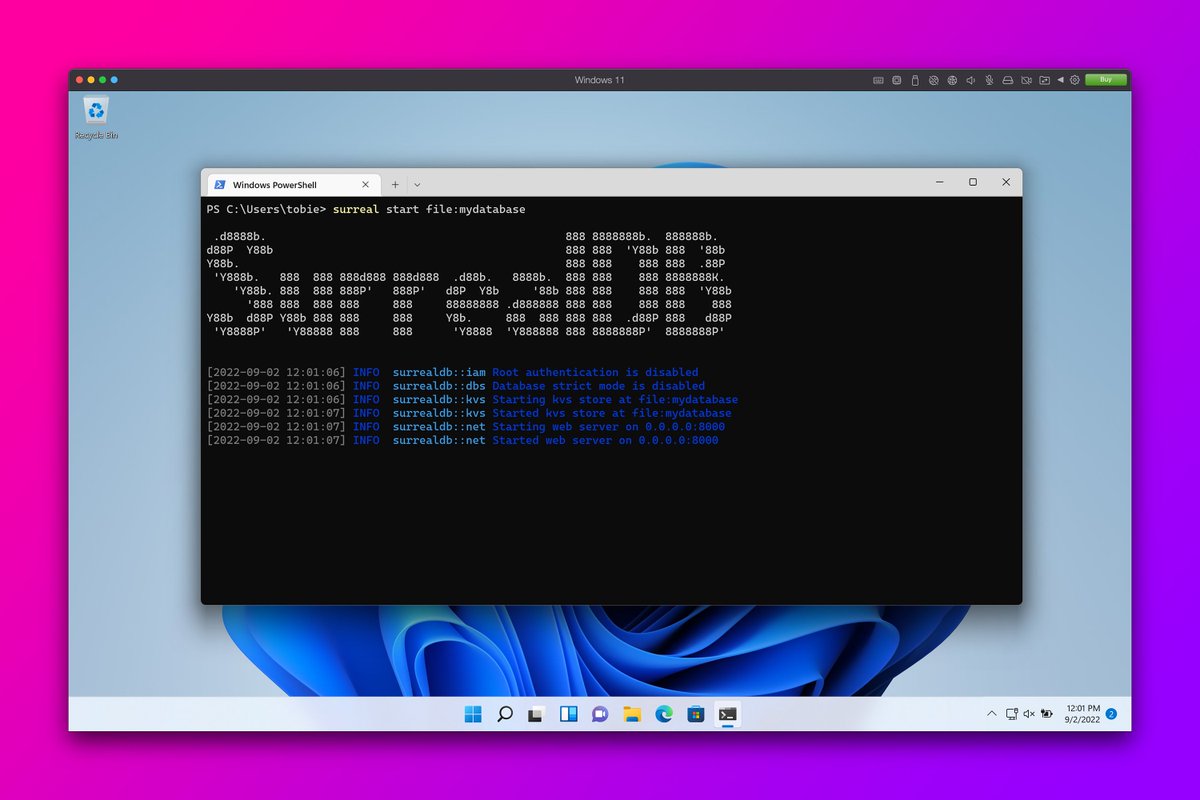Image resolution: width=1200 pixels, height=800 pixels.
Task: Click the battery icon in system tray
Action: tap(1047, 714)
